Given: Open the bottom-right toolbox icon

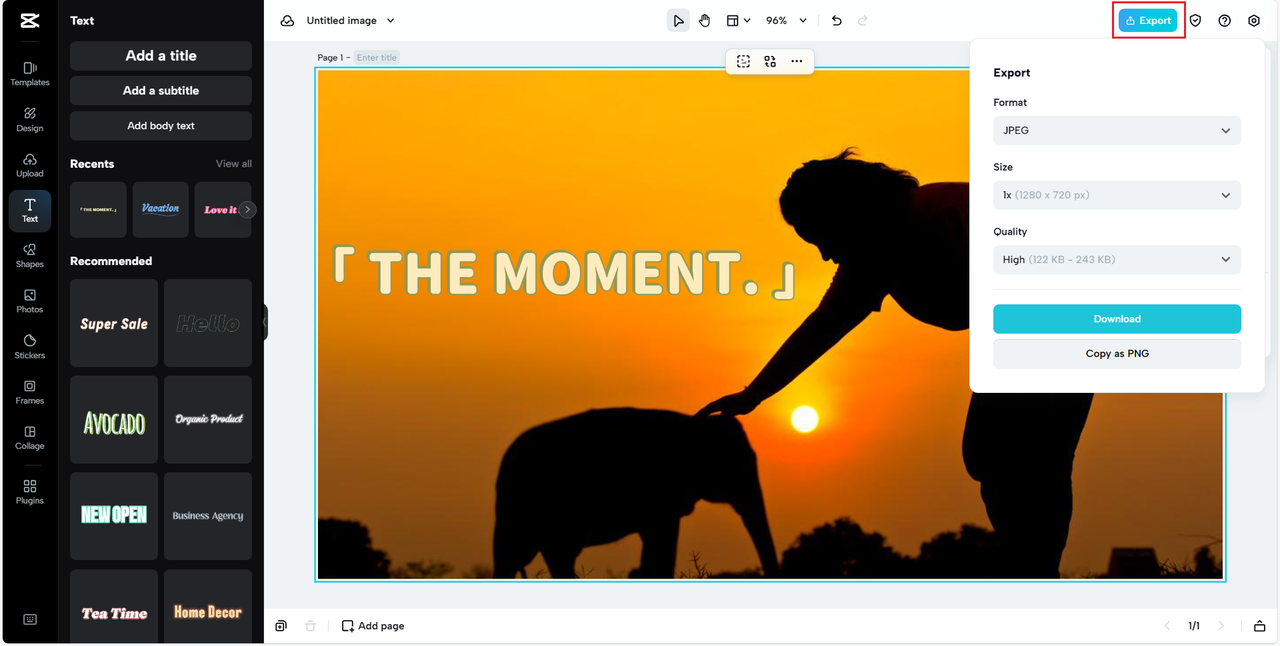Looking at the screenshot, I should [x=1259, y=626].
